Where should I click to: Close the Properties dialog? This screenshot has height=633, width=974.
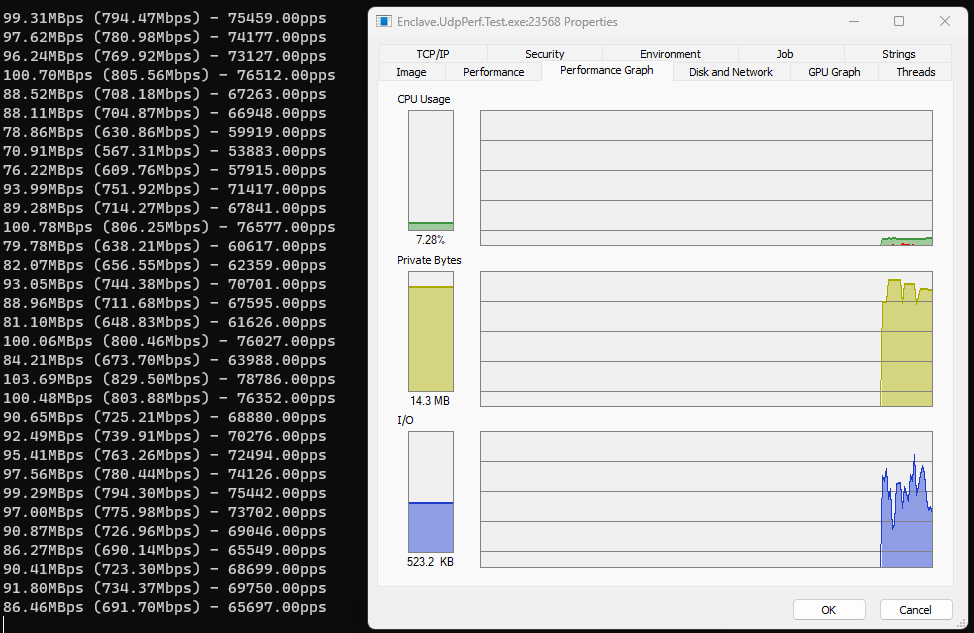tap(945, 22)
